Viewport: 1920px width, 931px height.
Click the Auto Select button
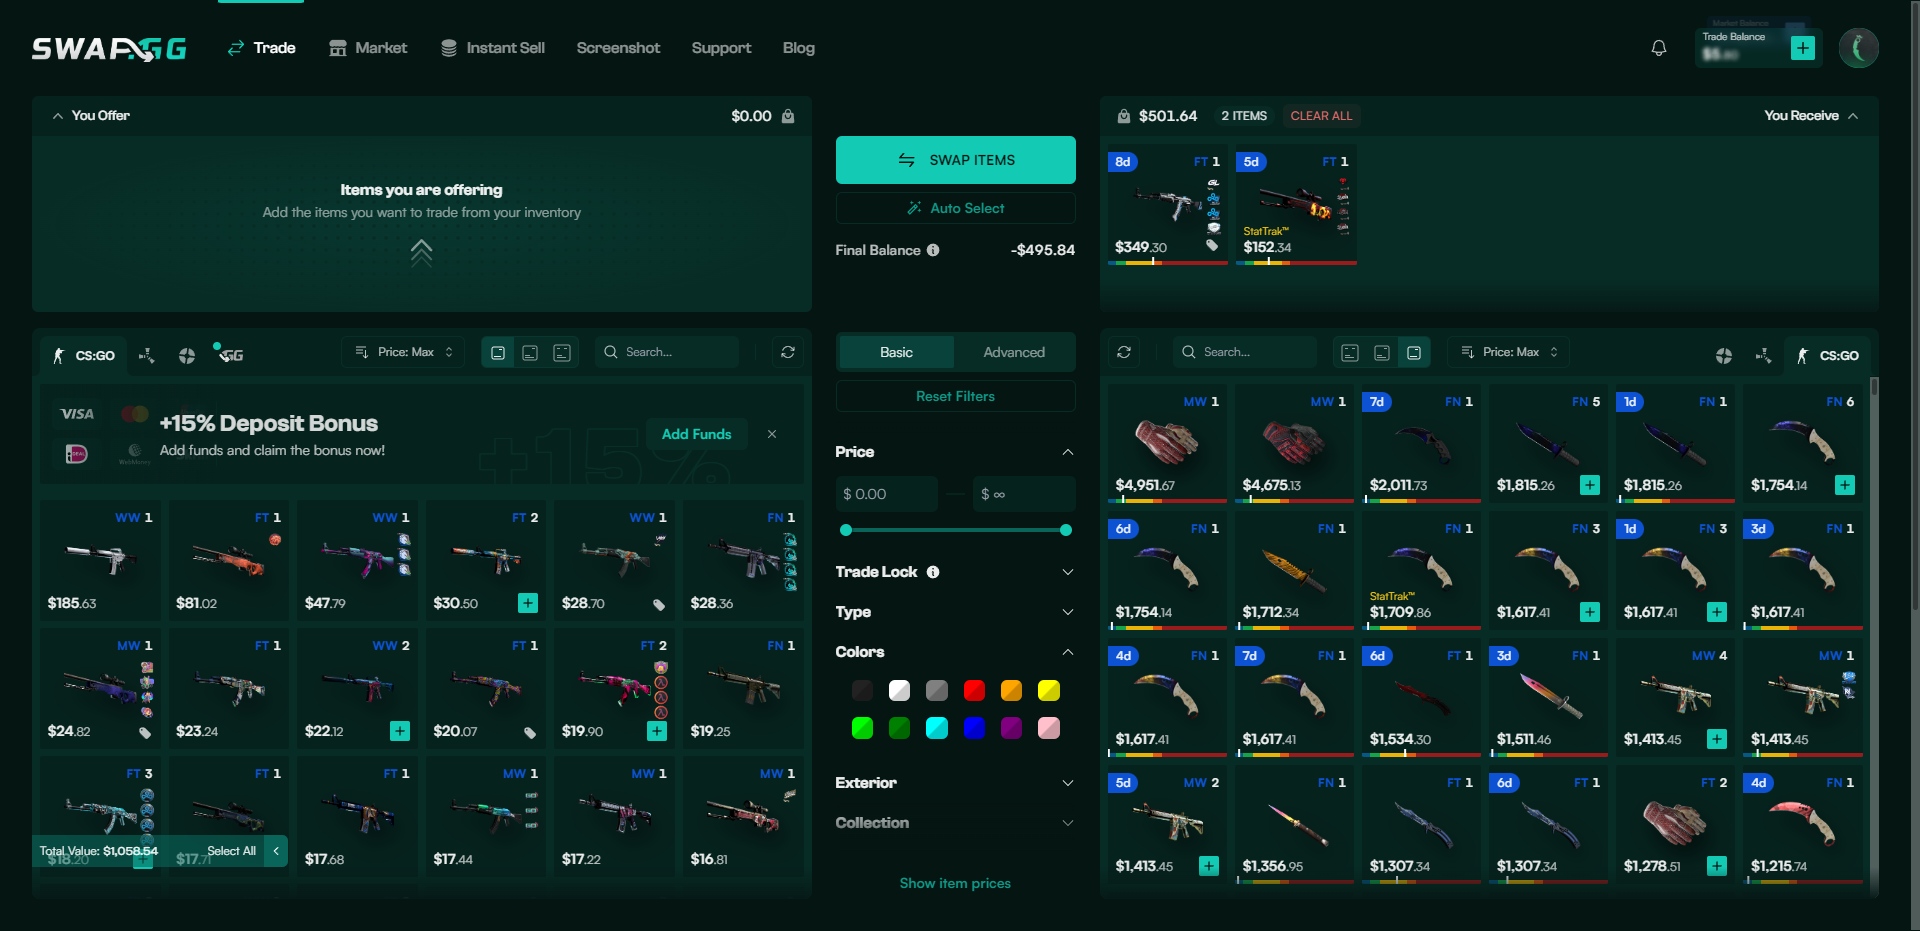pos(955,208)
